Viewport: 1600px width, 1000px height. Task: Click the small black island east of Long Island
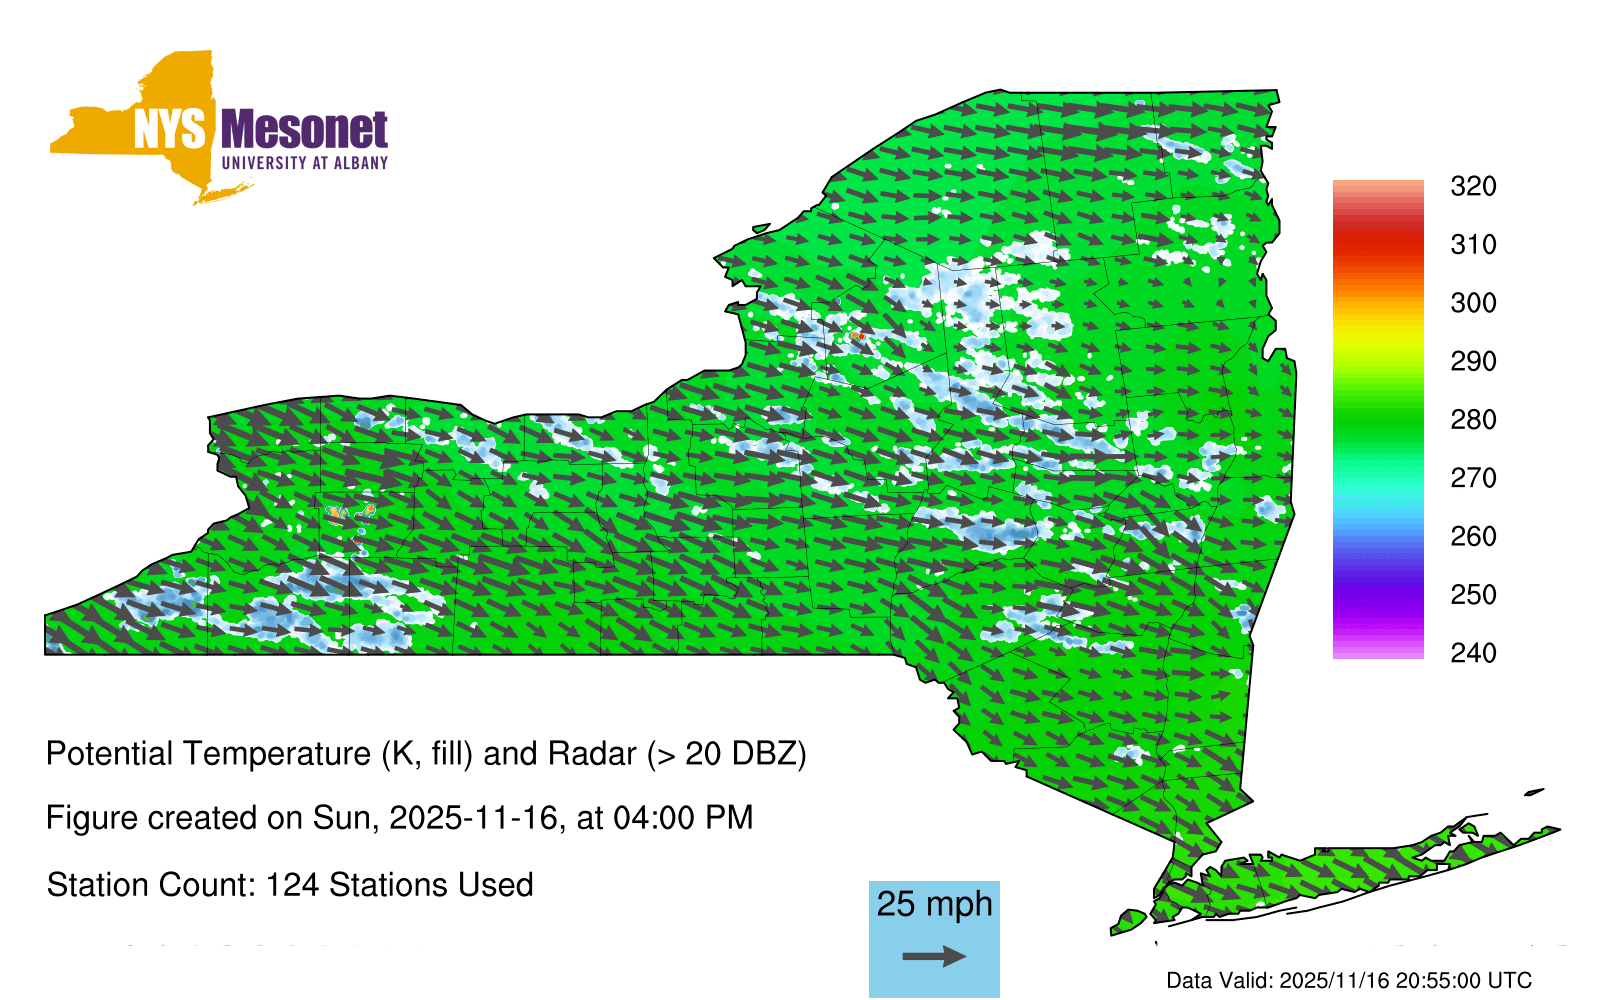coord(1534,792)
